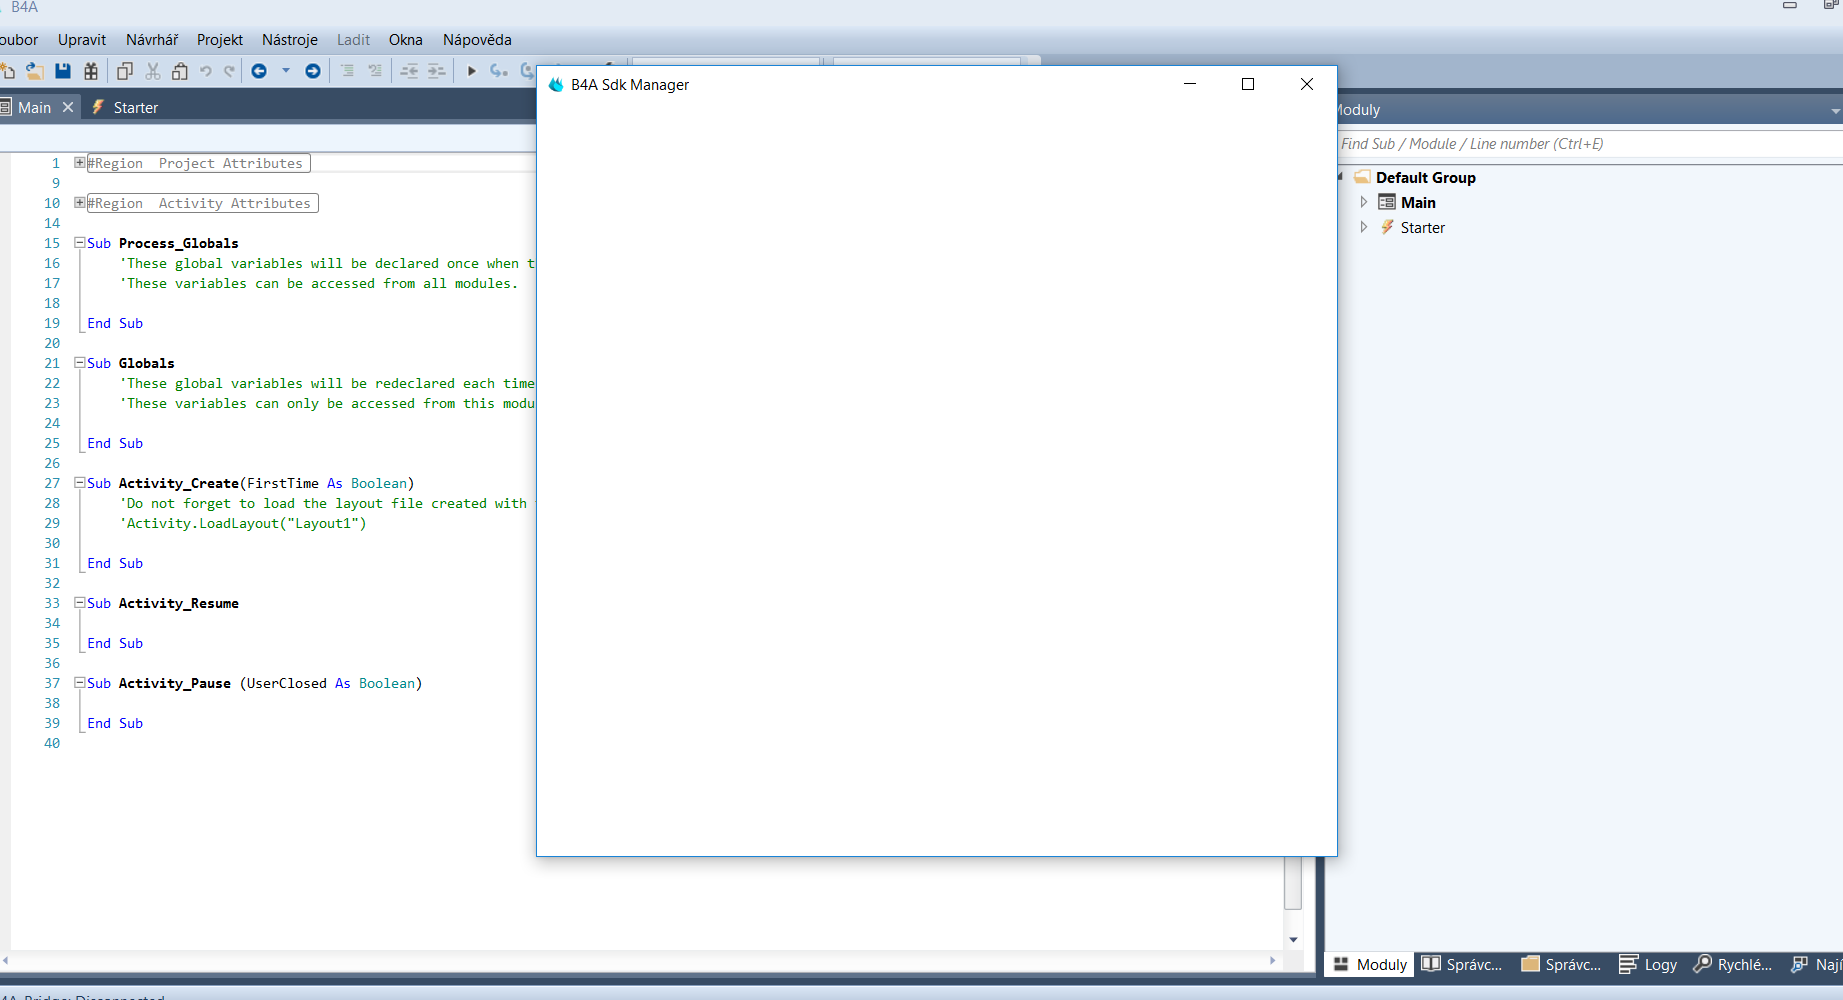Click the 'Activity.LoadLayout("Layout1") comment line

[x=243, y=523]
